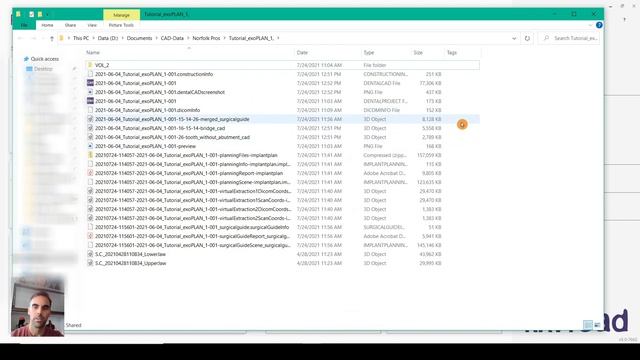Select the S.C._20210428110834_UpperJaw file icon

90,263
